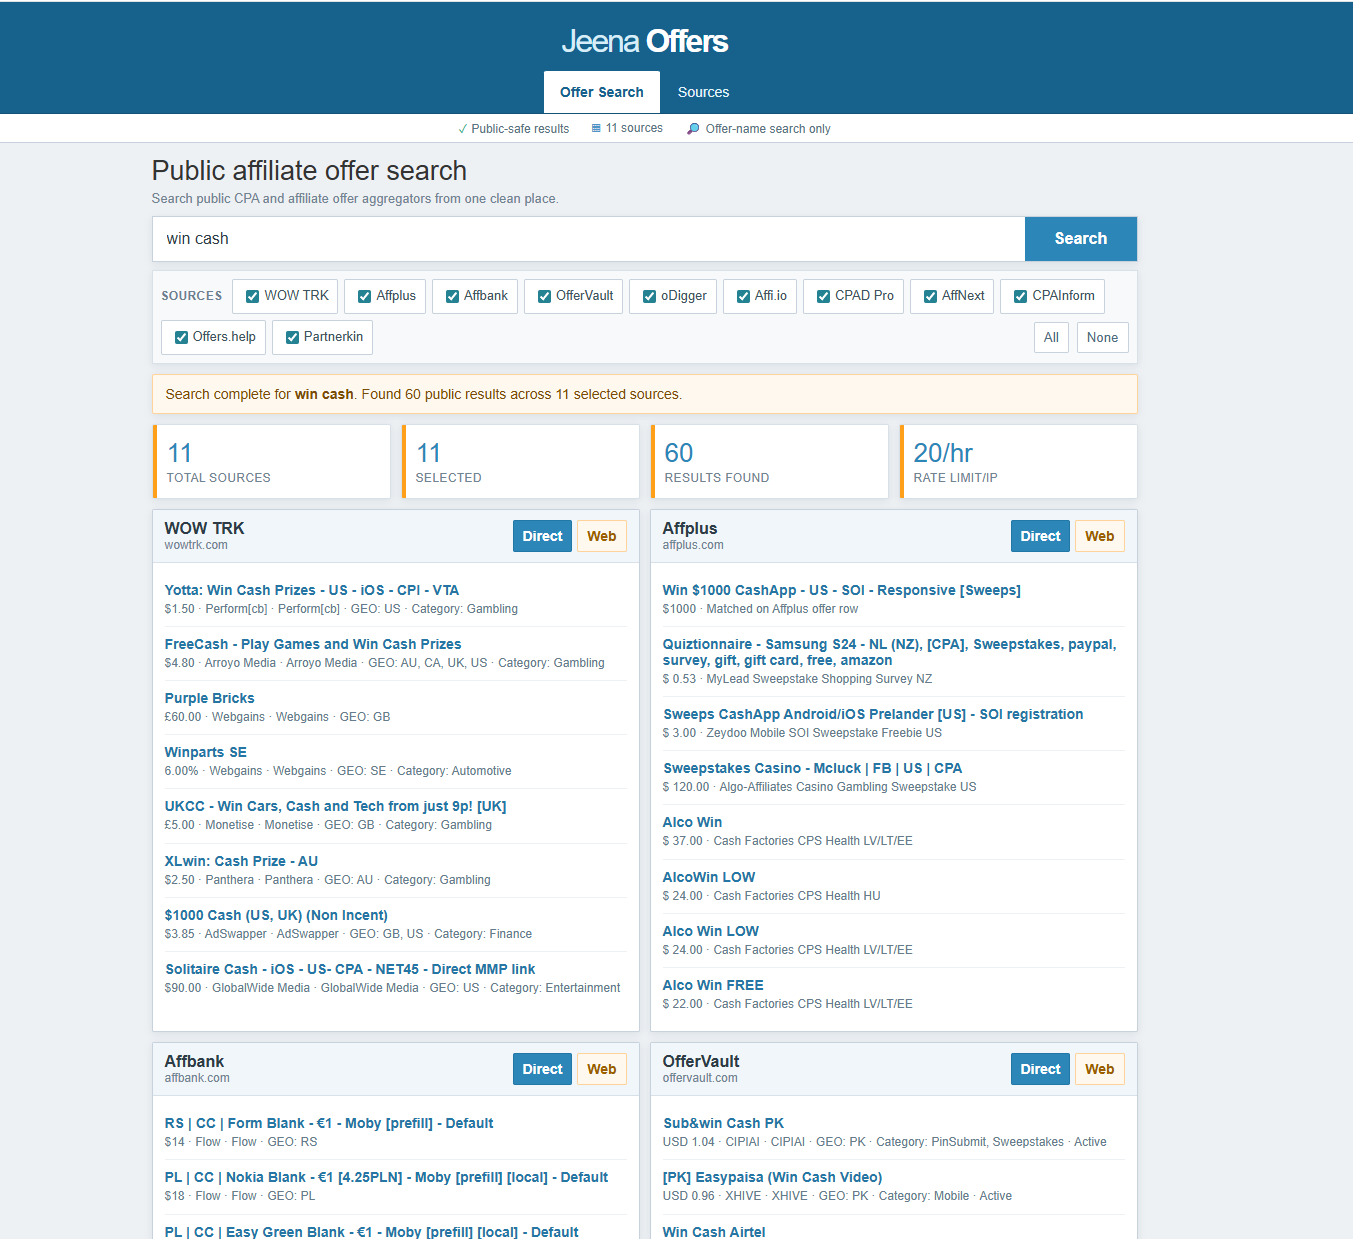
Task: Open '[PK] Easypaisa (Win Cash Video)' link
Action: (x=772, y=1177)
